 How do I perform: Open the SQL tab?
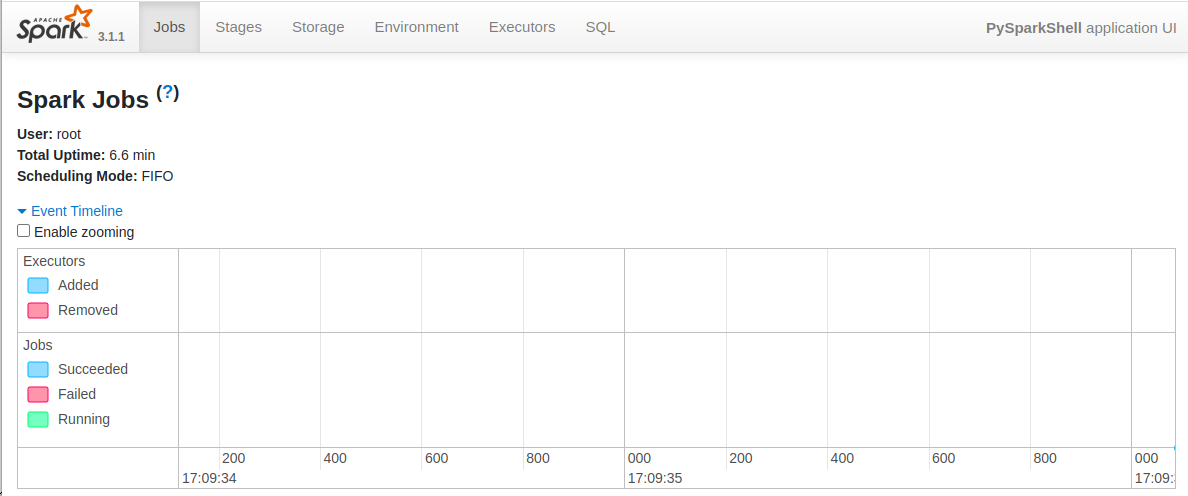(600, 27)
